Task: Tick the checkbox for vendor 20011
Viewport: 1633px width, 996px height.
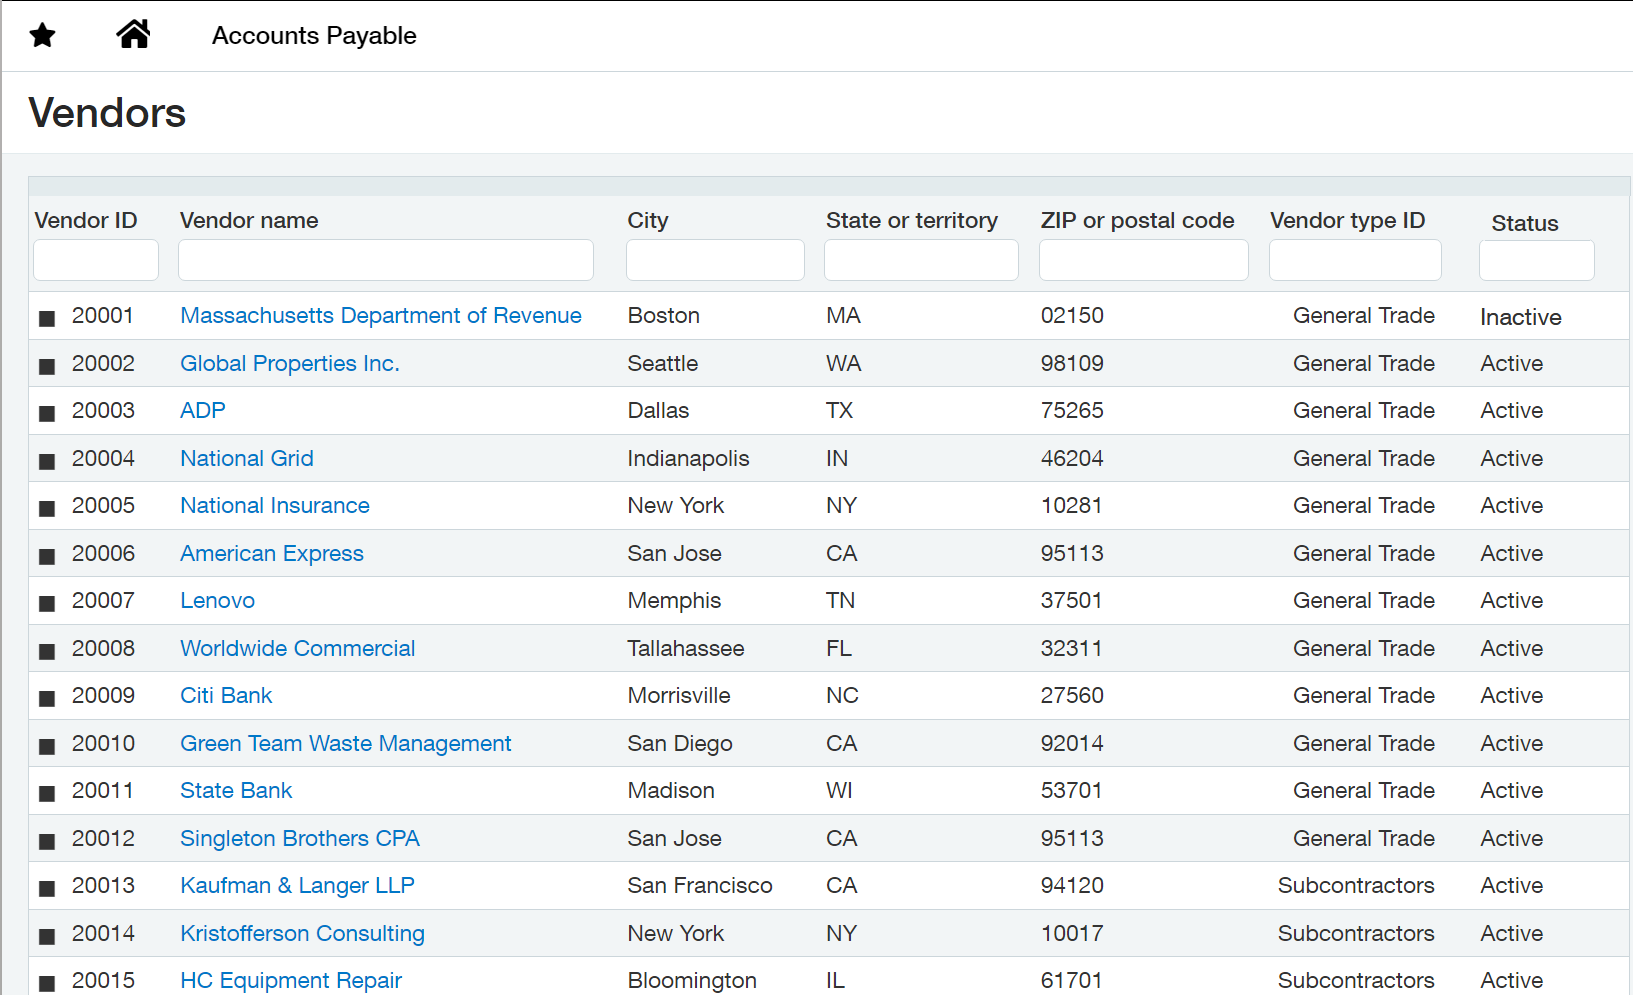Action: [46, 793]
